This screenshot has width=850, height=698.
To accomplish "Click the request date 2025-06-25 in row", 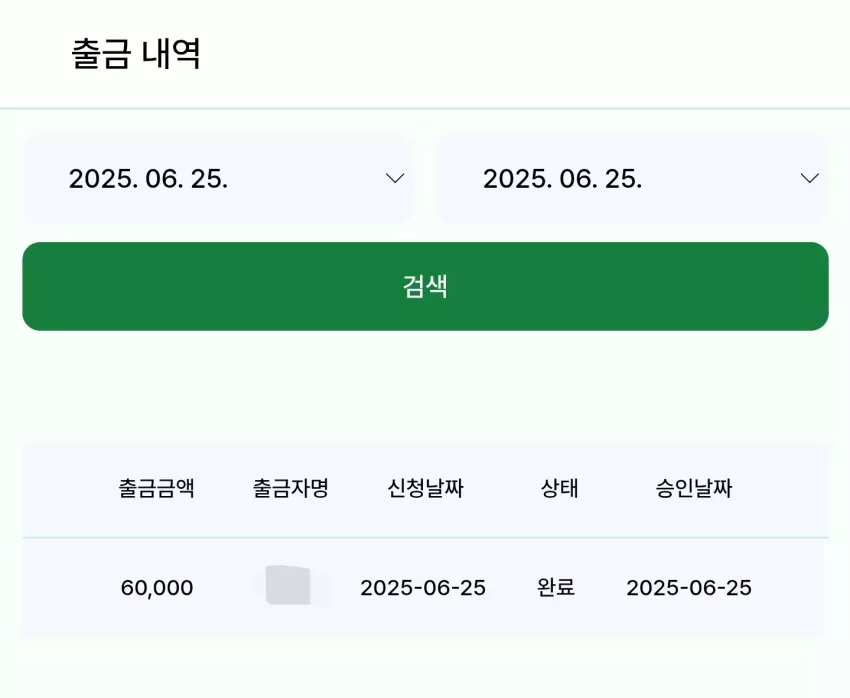I will tap(423, 587).
